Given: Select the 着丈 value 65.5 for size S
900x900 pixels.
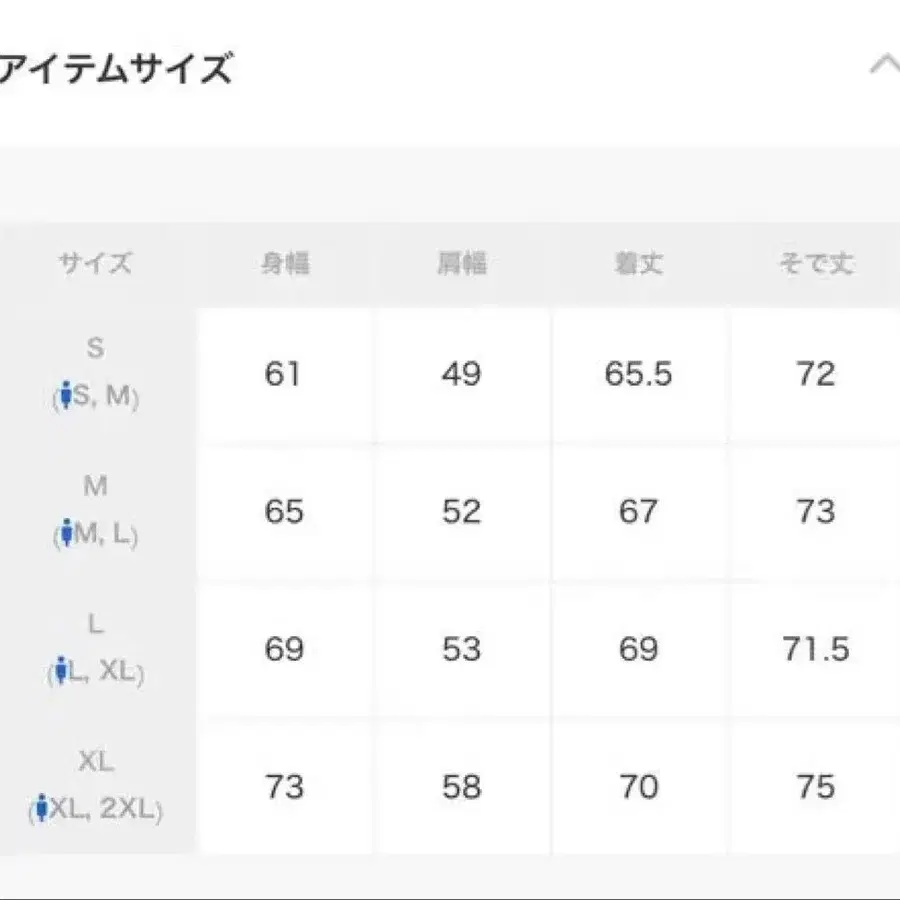Looking at the screenshot, I should 638,375.
